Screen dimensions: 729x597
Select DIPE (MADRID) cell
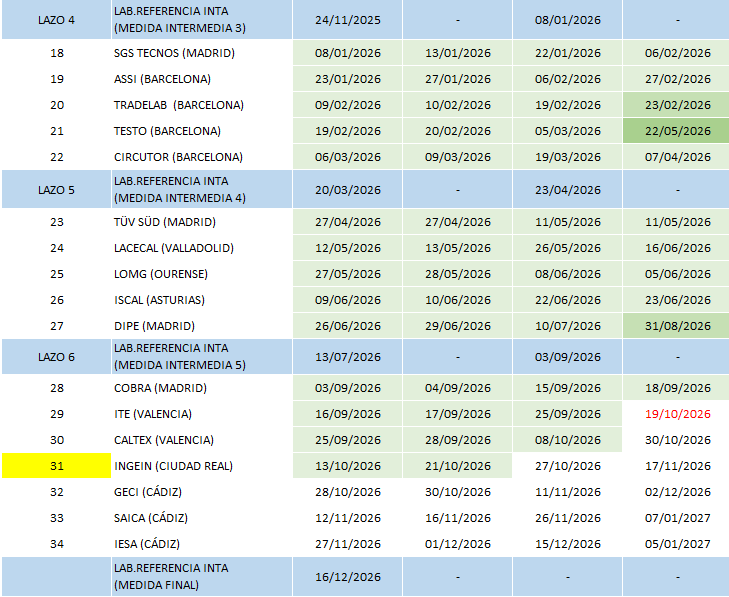[202, 326]
